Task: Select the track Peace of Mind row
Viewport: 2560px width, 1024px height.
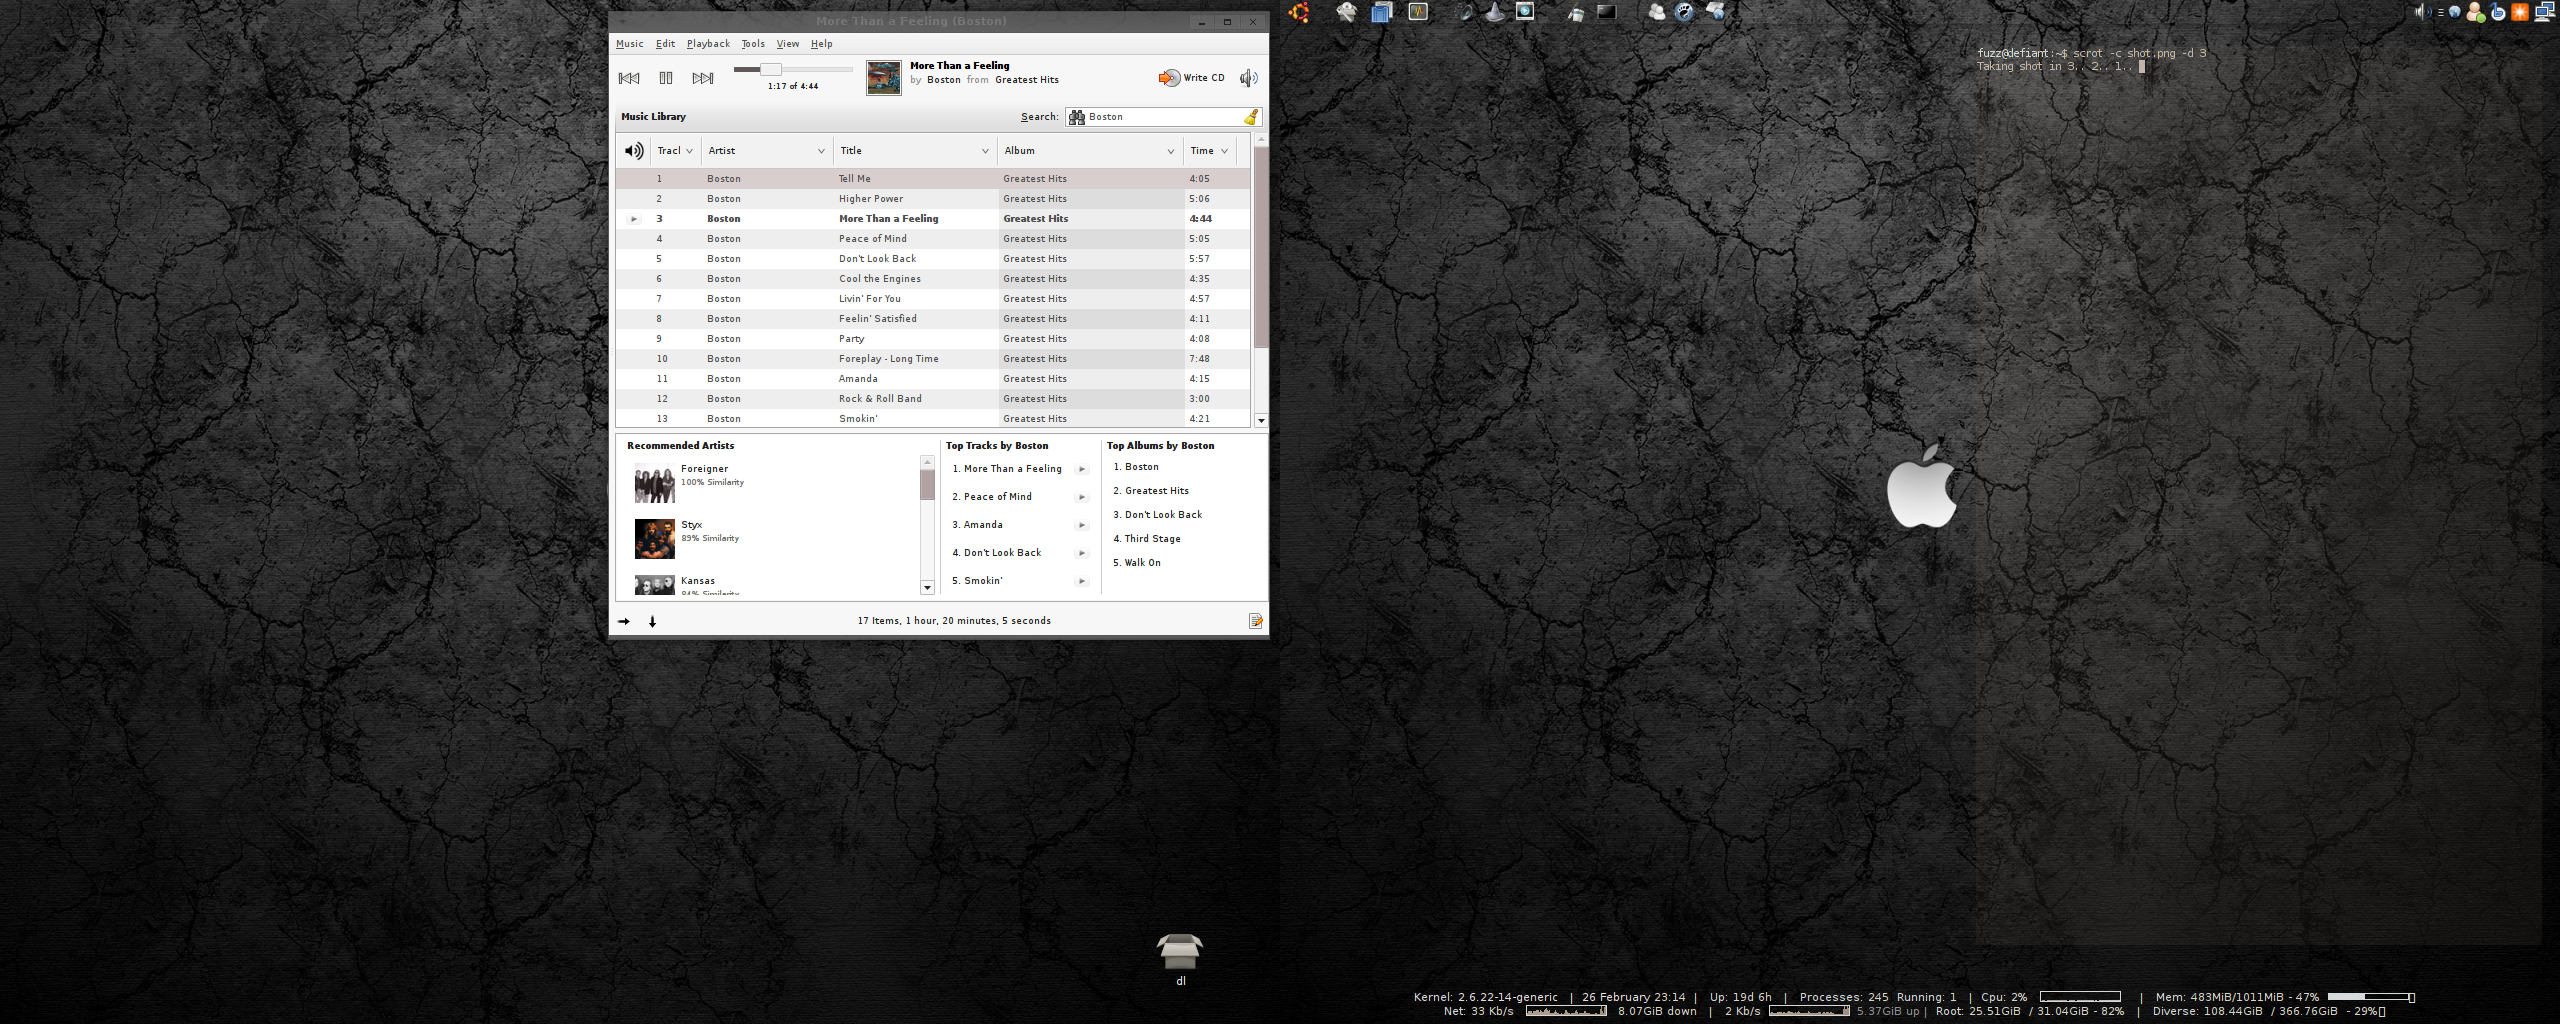Action: coord(932,239)
